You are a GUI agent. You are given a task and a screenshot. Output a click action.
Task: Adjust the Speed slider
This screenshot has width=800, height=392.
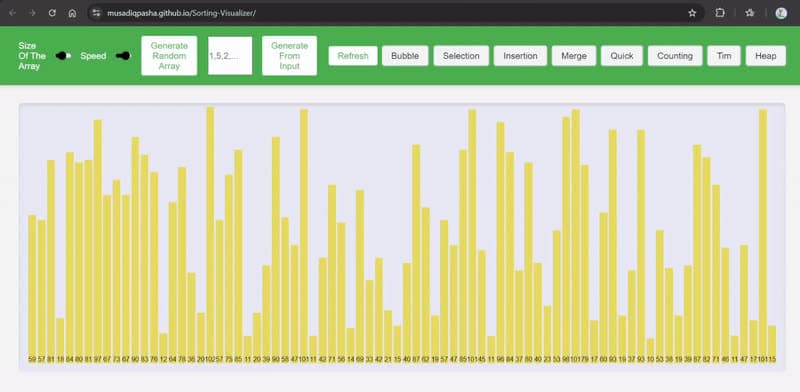click(x=123, y=56)
